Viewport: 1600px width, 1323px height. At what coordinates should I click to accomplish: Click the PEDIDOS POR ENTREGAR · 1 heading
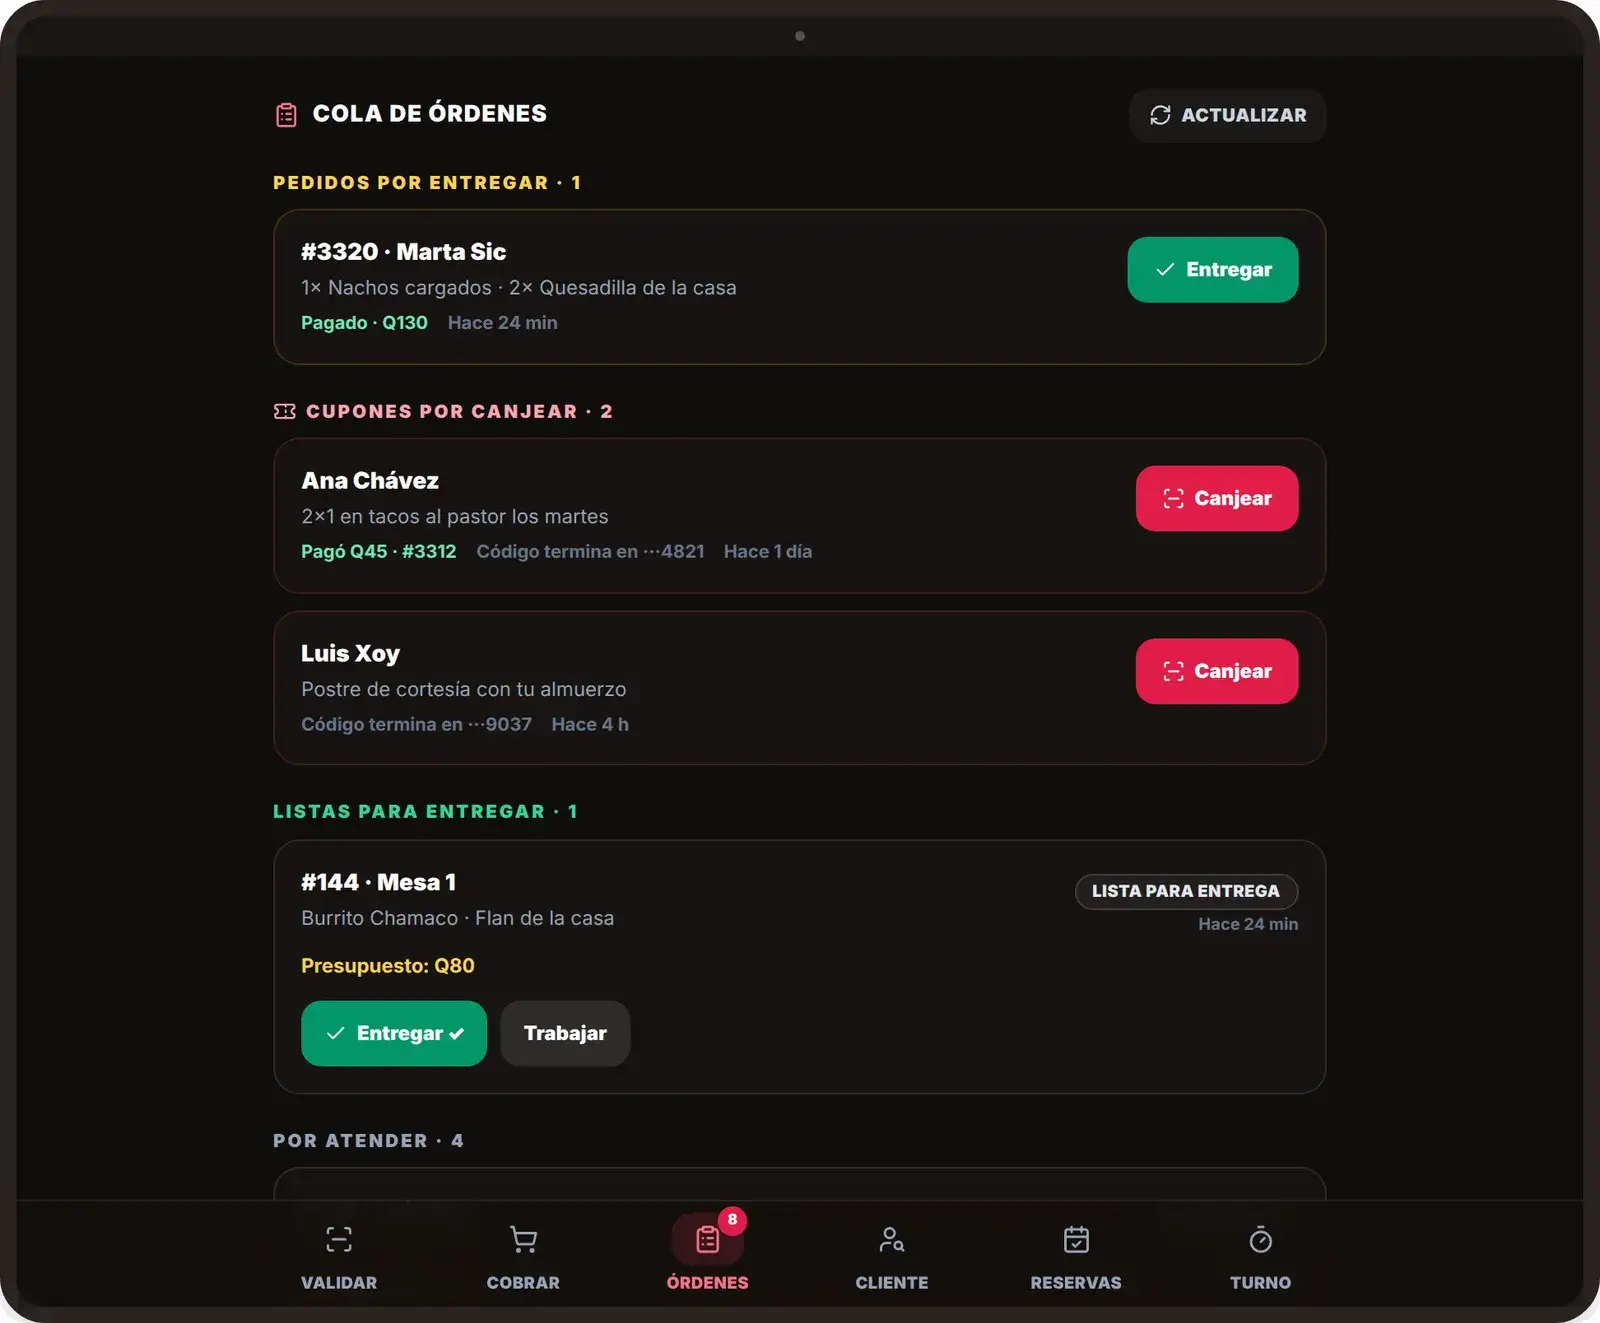coord(427,182)
